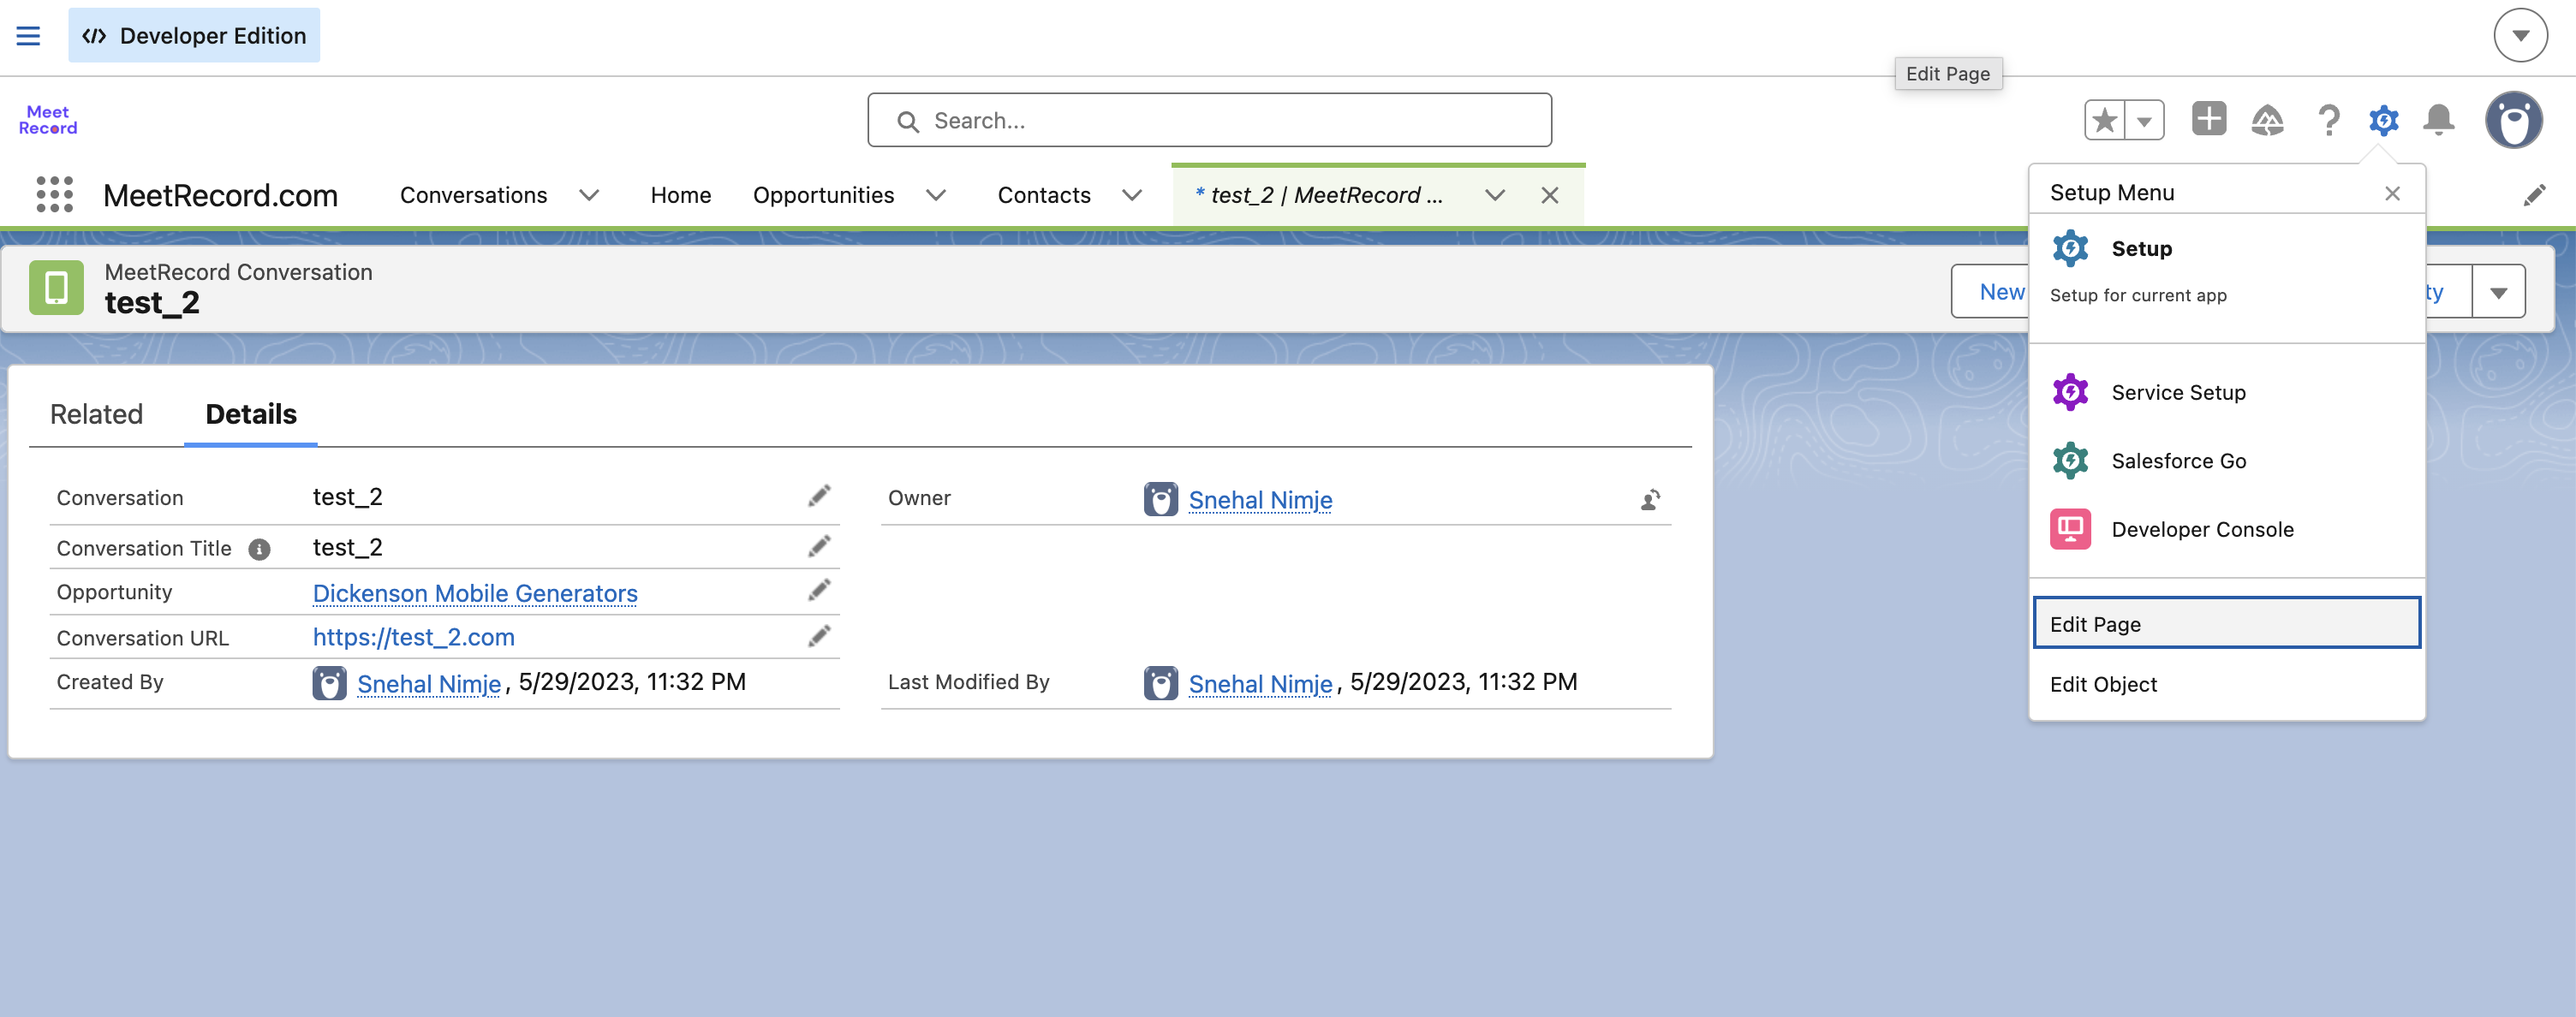Open Owner Snehal Nimje link
The width and height of the screenshot is (2576, 1017).
click(x=1260, y=499)
